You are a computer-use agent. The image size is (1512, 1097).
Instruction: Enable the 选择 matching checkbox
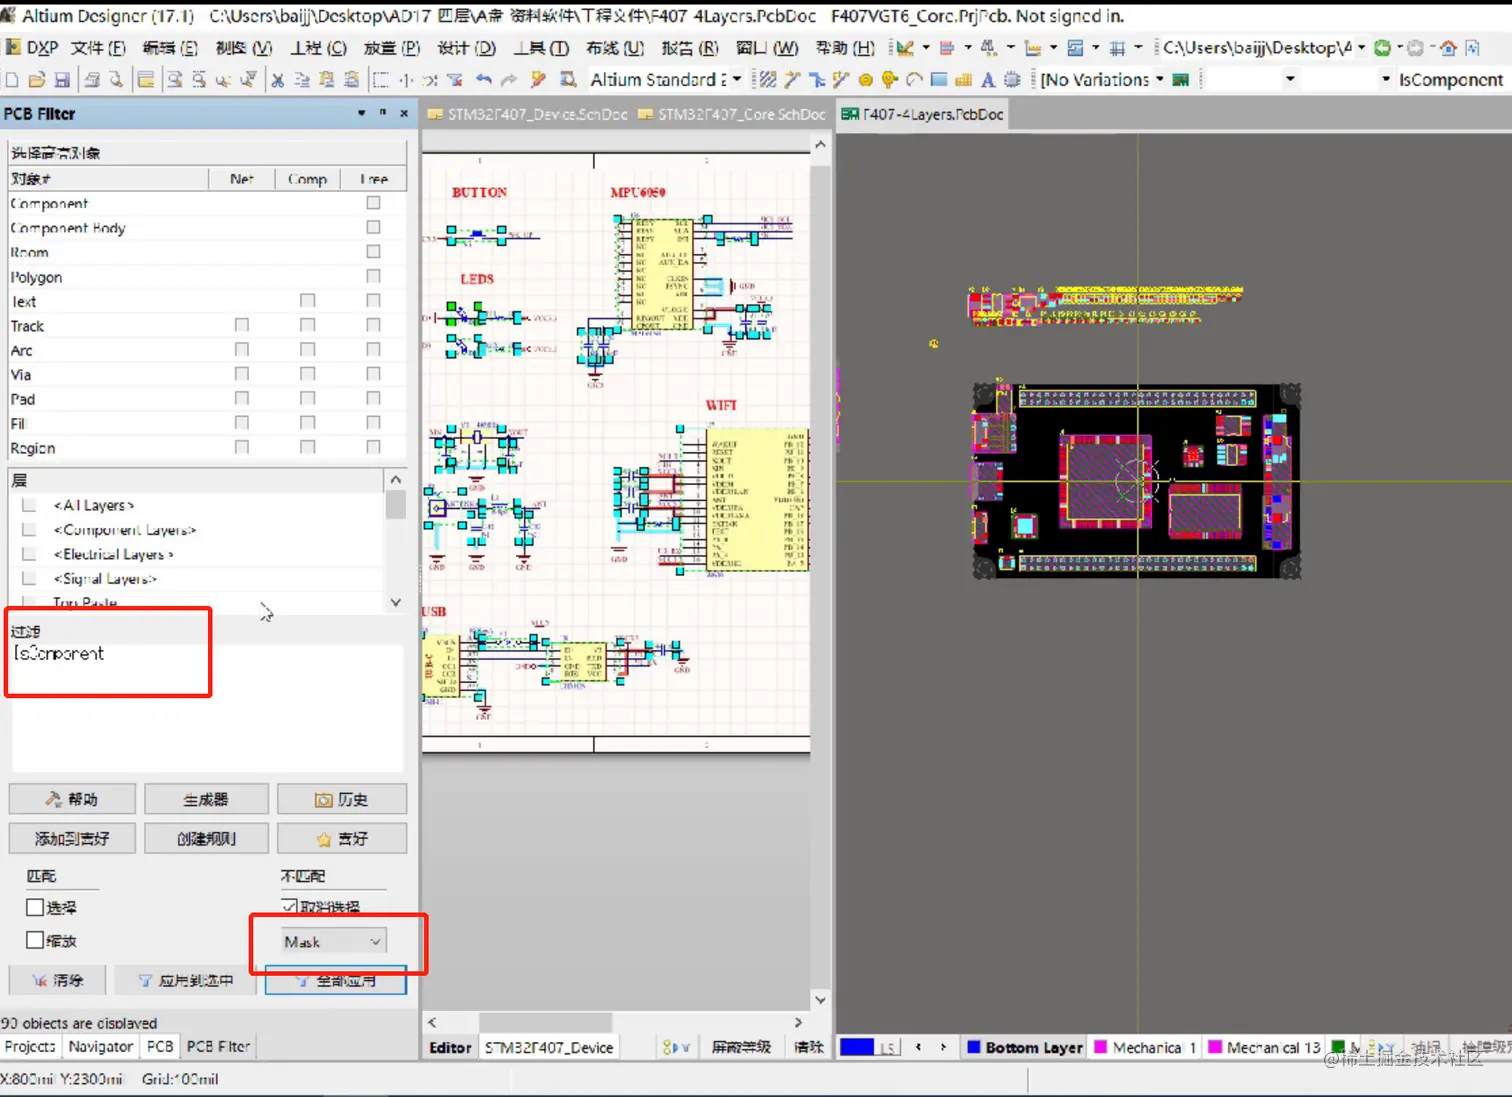[35, 907]
